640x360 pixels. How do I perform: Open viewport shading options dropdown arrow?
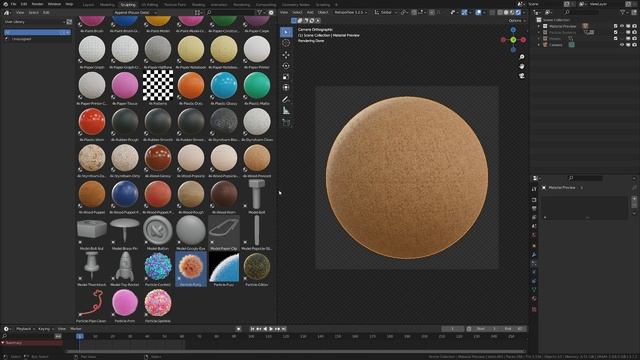(x=524, y=12)
